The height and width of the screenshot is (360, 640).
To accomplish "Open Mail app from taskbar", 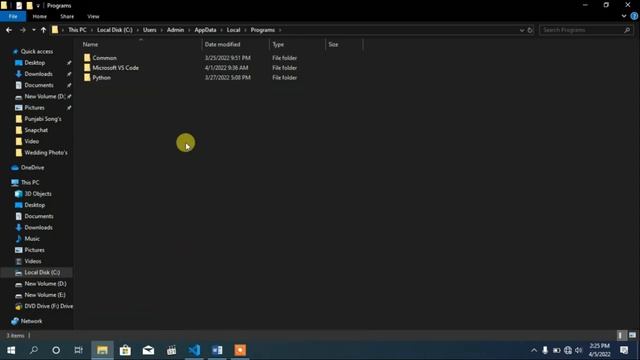I will (x=149, y=350).
